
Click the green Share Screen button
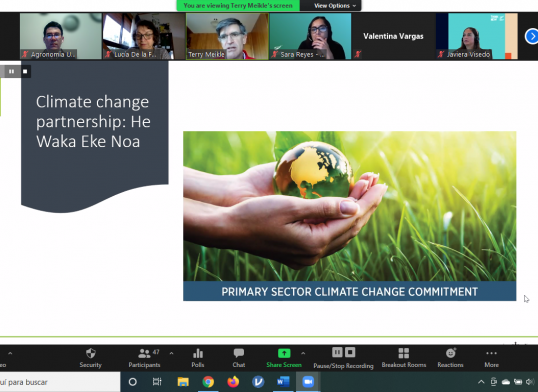coord(284,358)
